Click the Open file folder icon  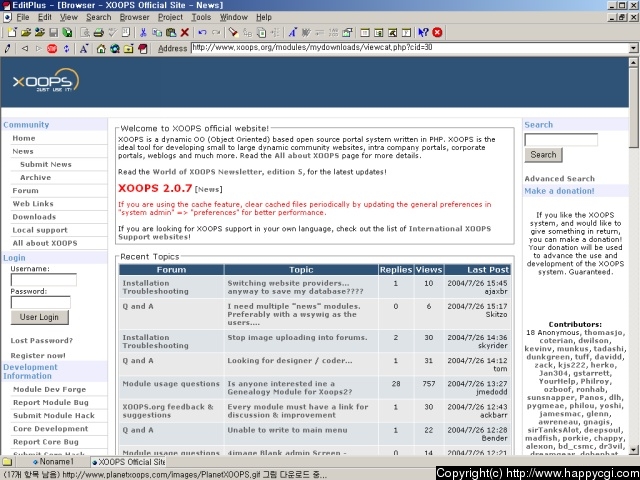pos(26,32)
